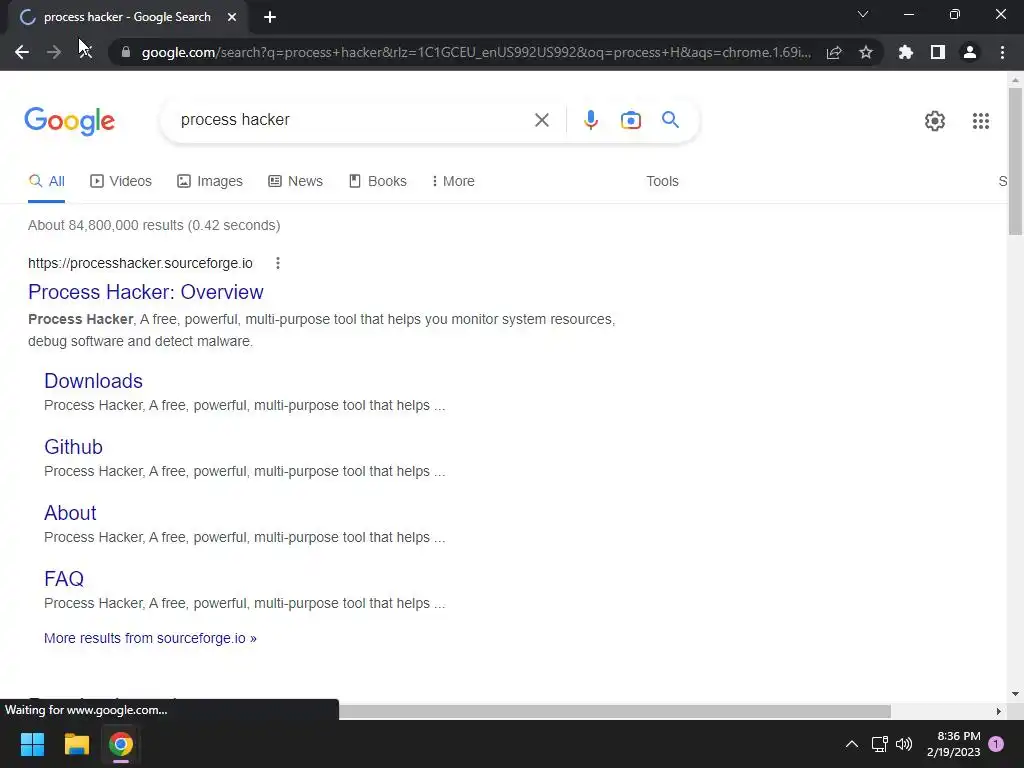Go back using the browser back arrow
Image resolution: width=1024 pixels, height=768 pixels.
point(22,52)
